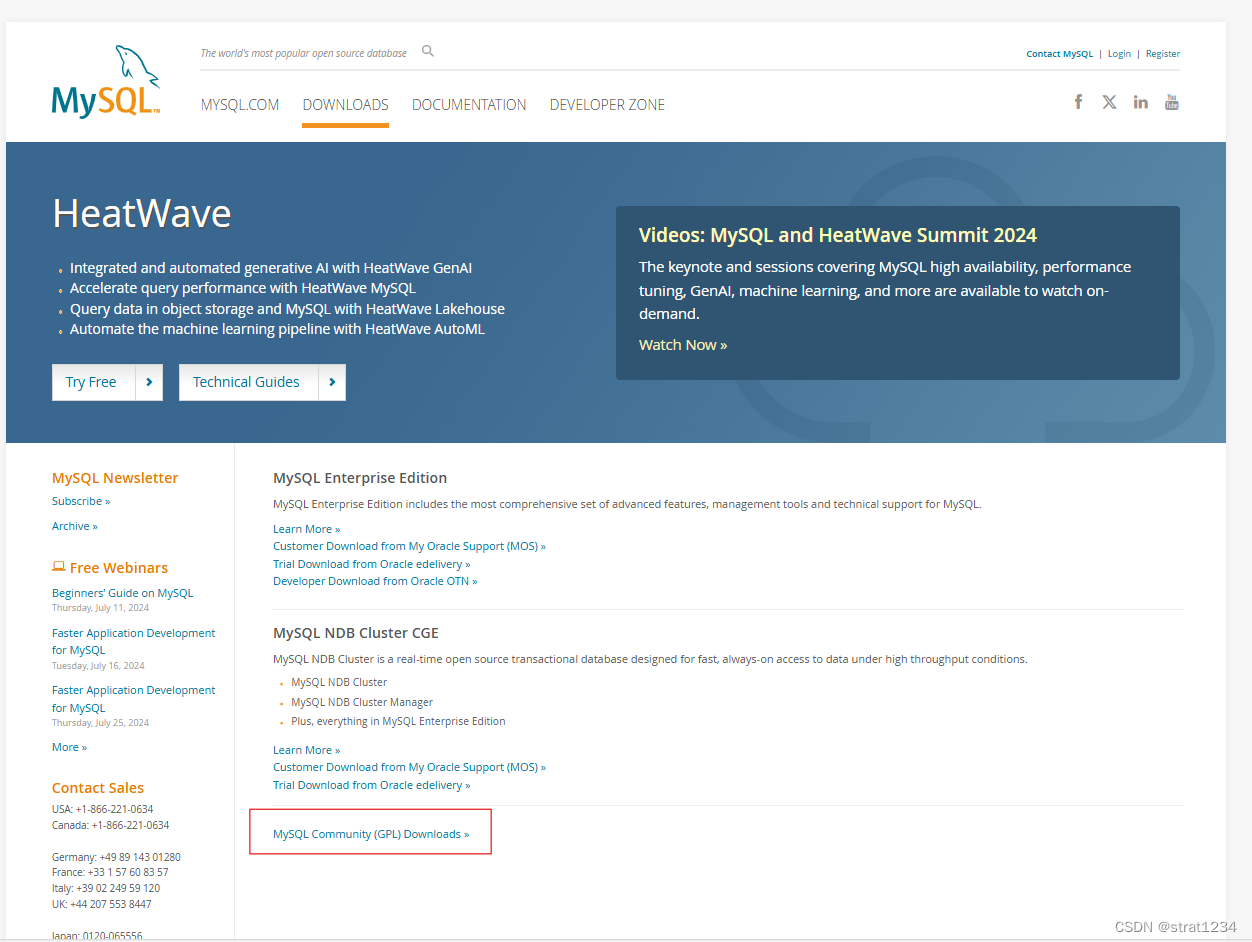Open Beginners' Guide on MySQL webinar

tap(123, 593)
